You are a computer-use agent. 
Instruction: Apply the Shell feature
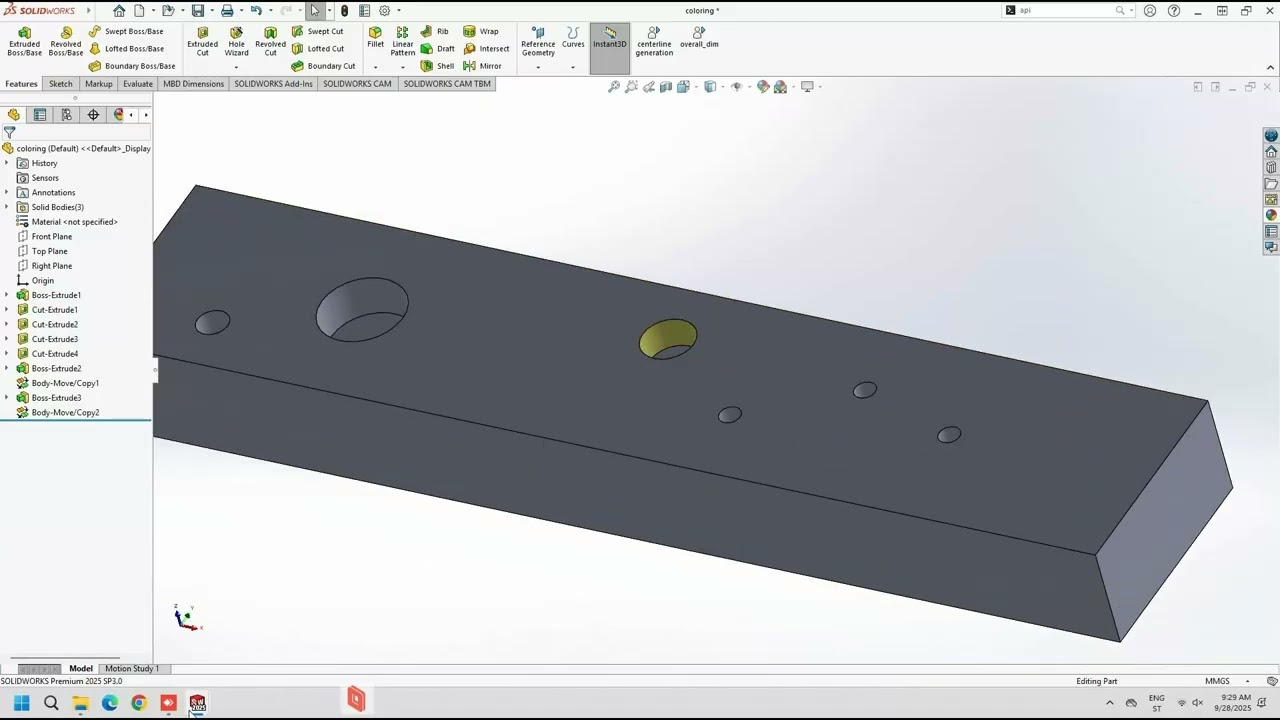[437, 66]
